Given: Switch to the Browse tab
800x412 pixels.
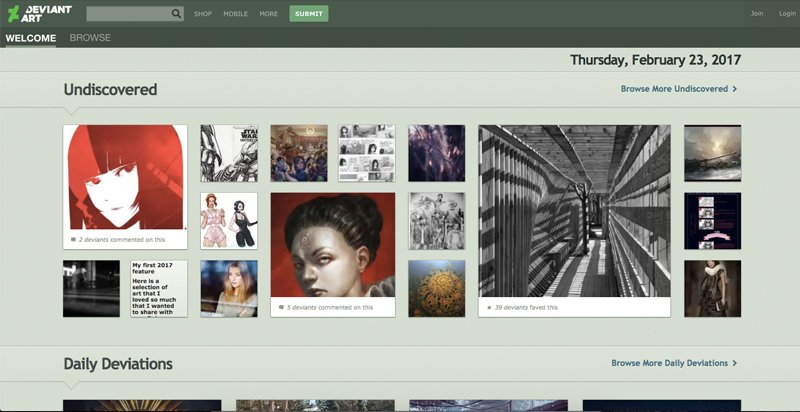Looking at the screenshot, I should pyautogui.click(x=90, y=38).
